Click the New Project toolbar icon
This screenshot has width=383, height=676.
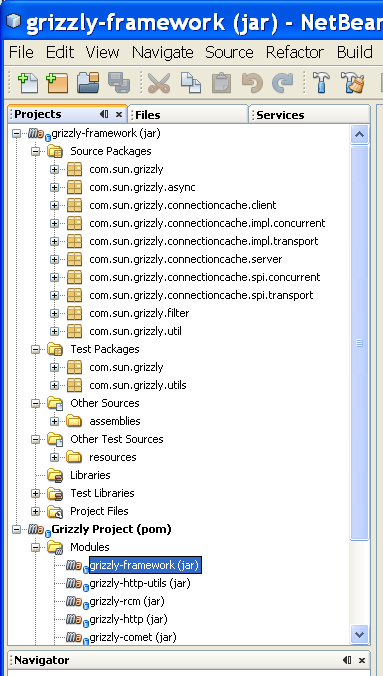57,82
